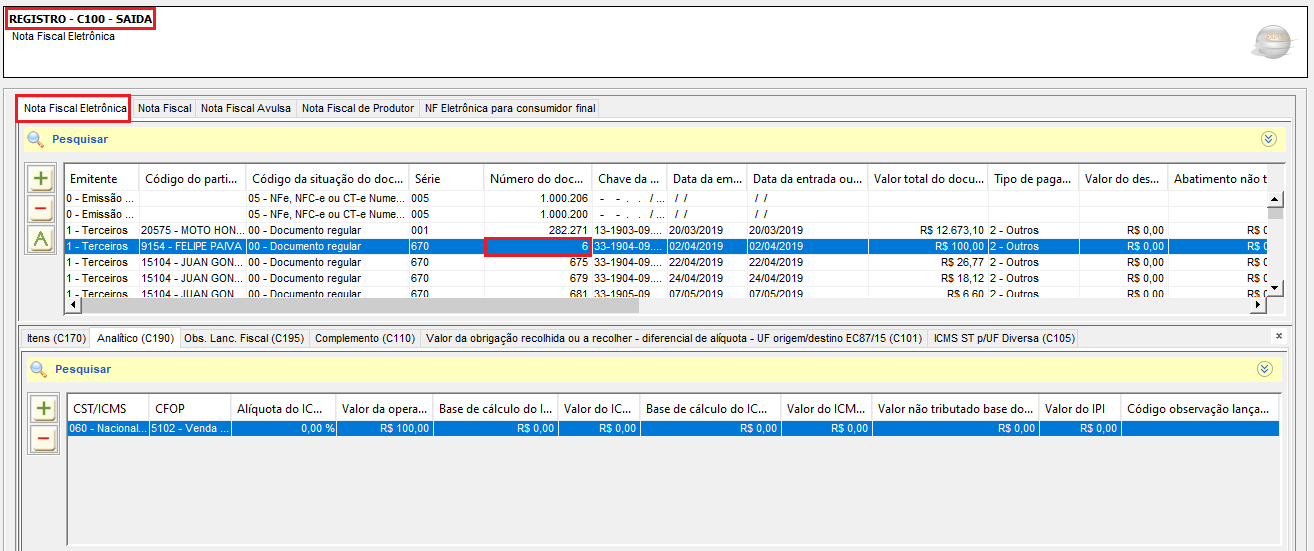Add a new row in the Analítico grid
Viewport: 1314px width, 551px height.
(x=44, y=408)
